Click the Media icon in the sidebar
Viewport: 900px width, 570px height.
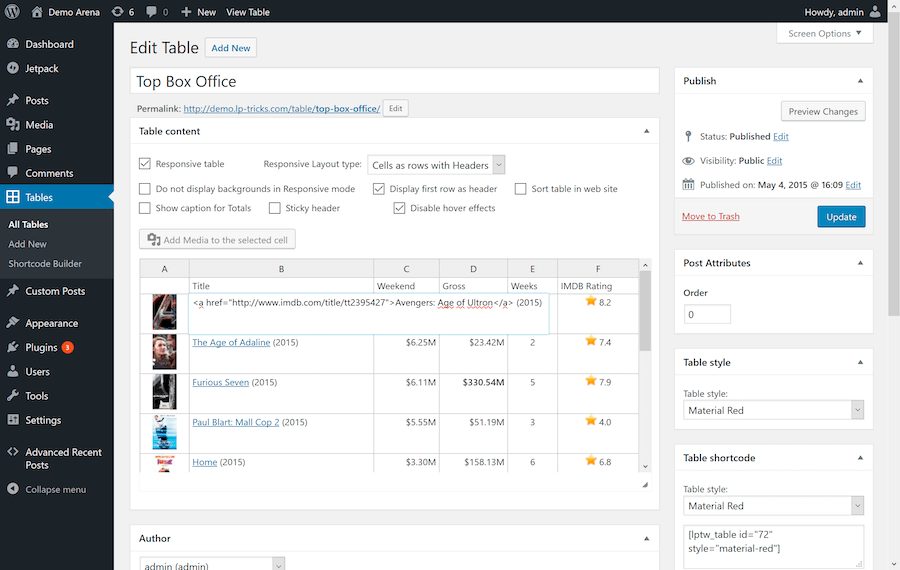13,124
